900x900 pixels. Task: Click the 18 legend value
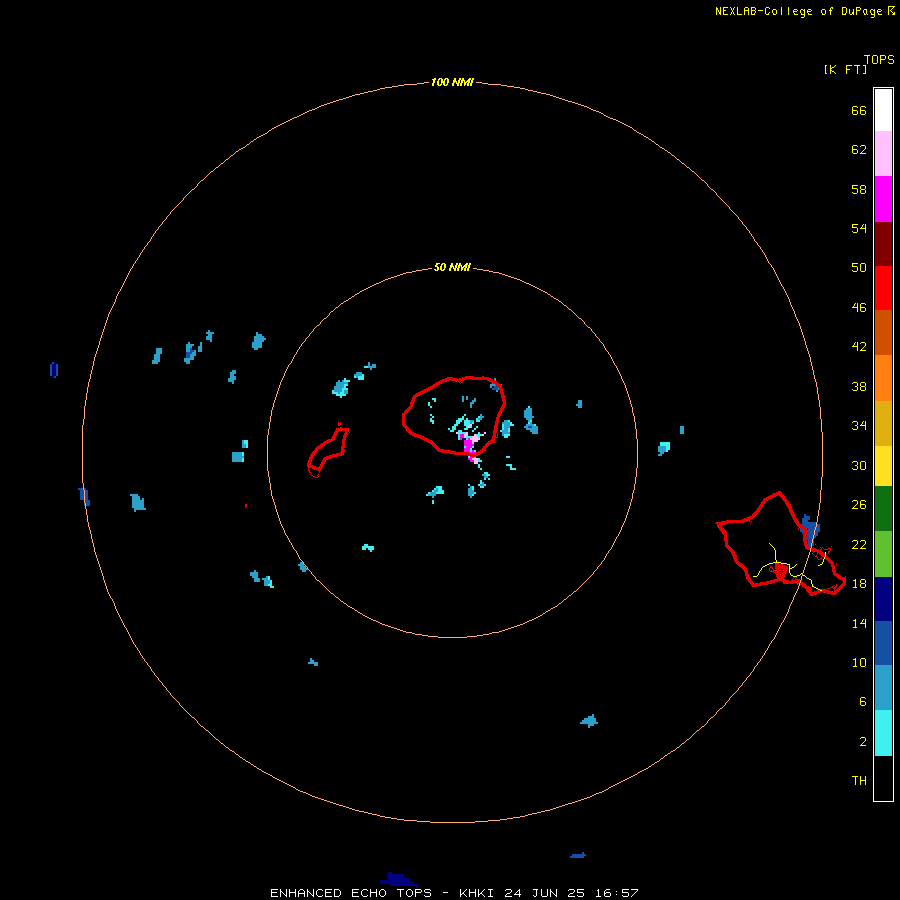point(859,583)
